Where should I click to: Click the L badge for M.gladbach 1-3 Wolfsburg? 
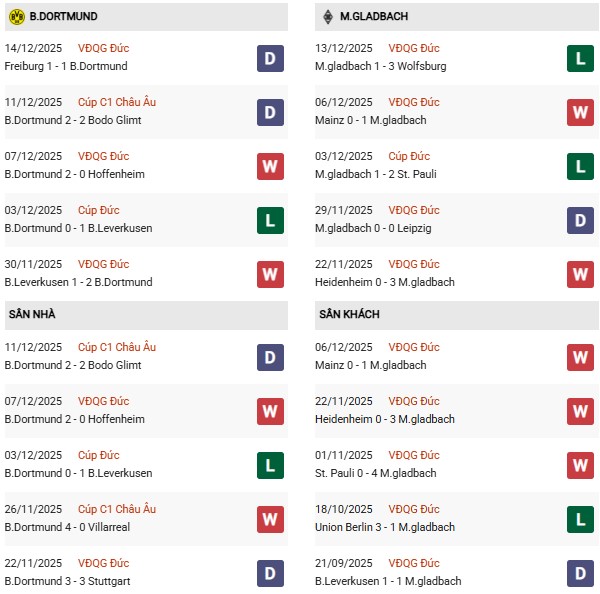(581, 58)
